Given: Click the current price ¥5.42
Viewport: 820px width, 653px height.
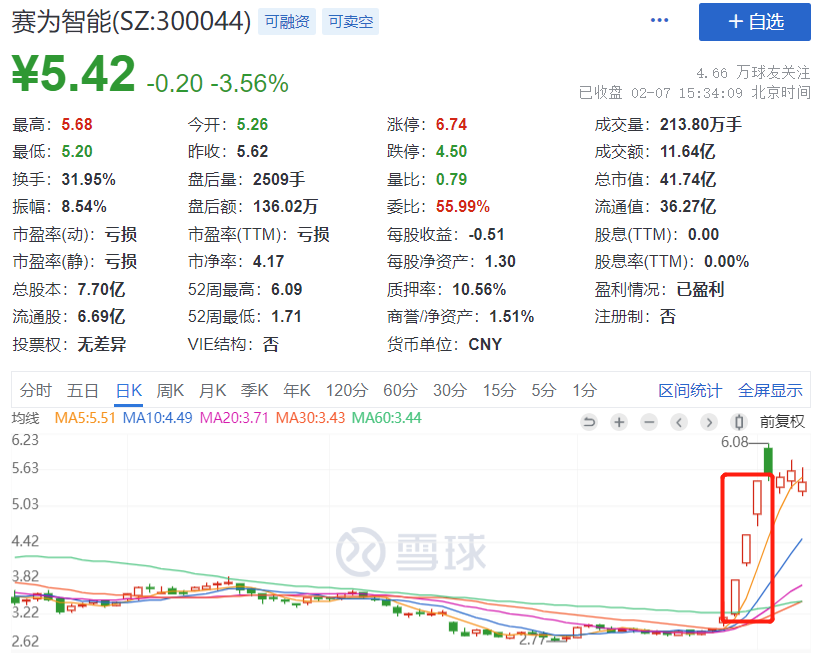Looking at the screenshot, I should point(73,74).
